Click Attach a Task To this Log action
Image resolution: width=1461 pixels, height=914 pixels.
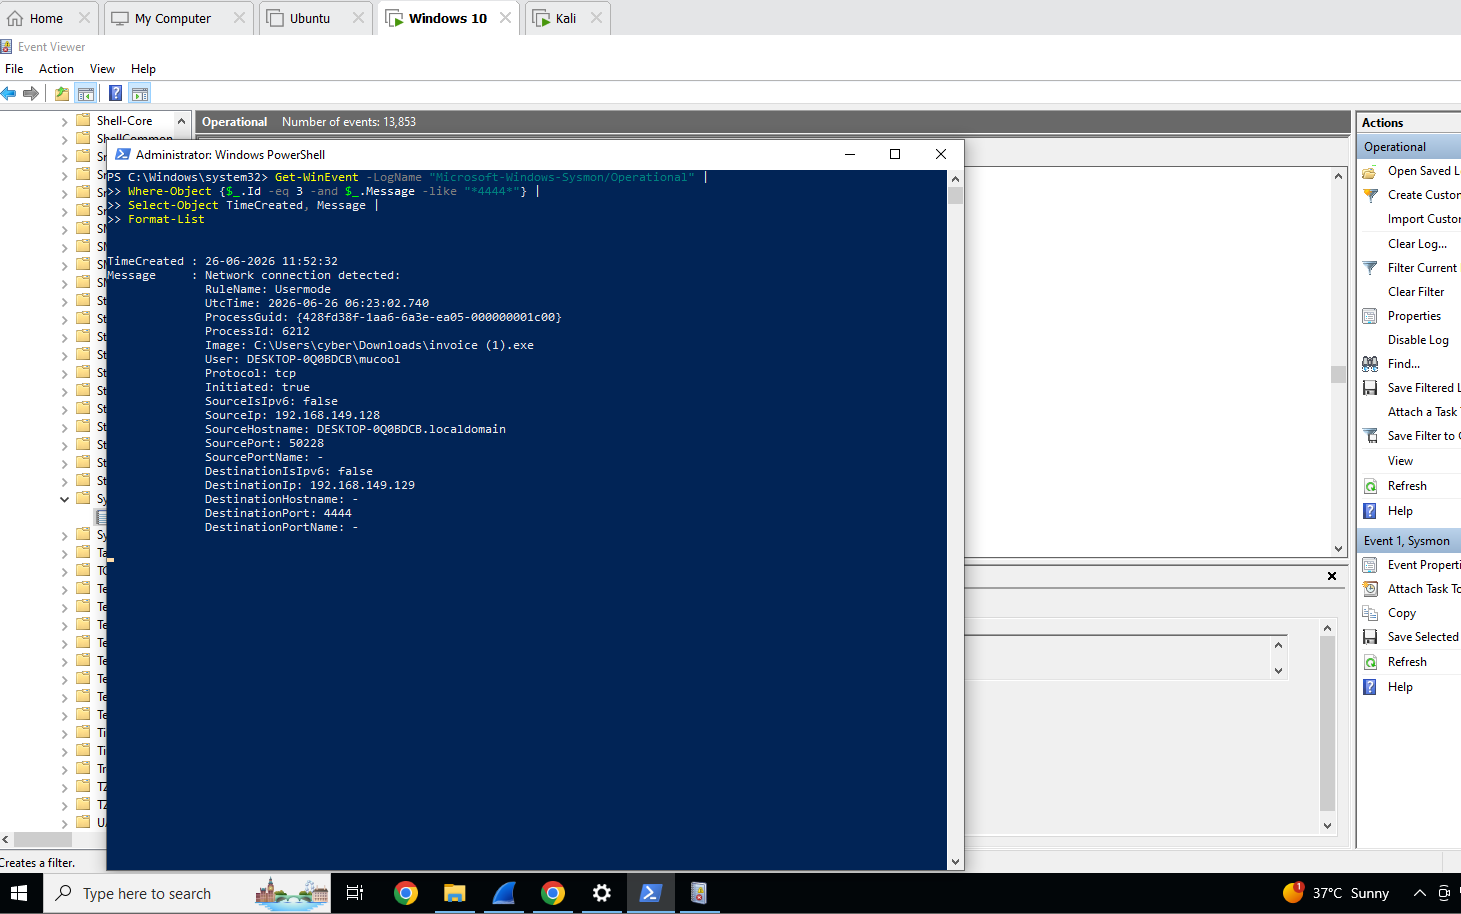[1424, 412]
